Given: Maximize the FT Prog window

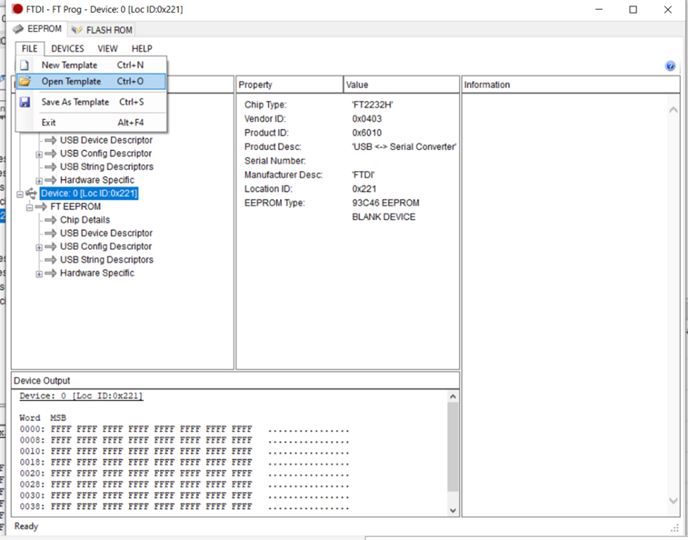Looking at the screenshot, I should (x=633, y=9).
